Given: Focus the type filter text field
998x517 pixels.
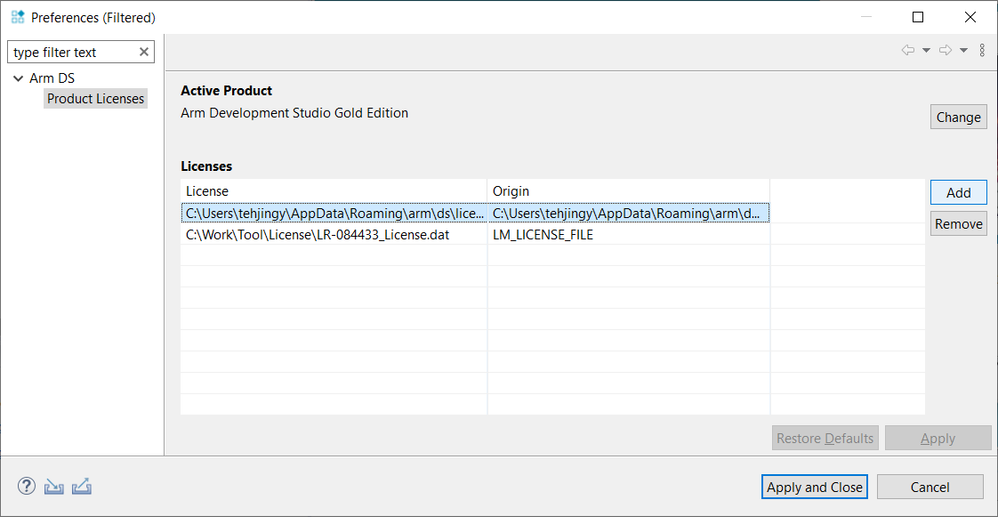Looking at the screenshot, I should (70, 52).
